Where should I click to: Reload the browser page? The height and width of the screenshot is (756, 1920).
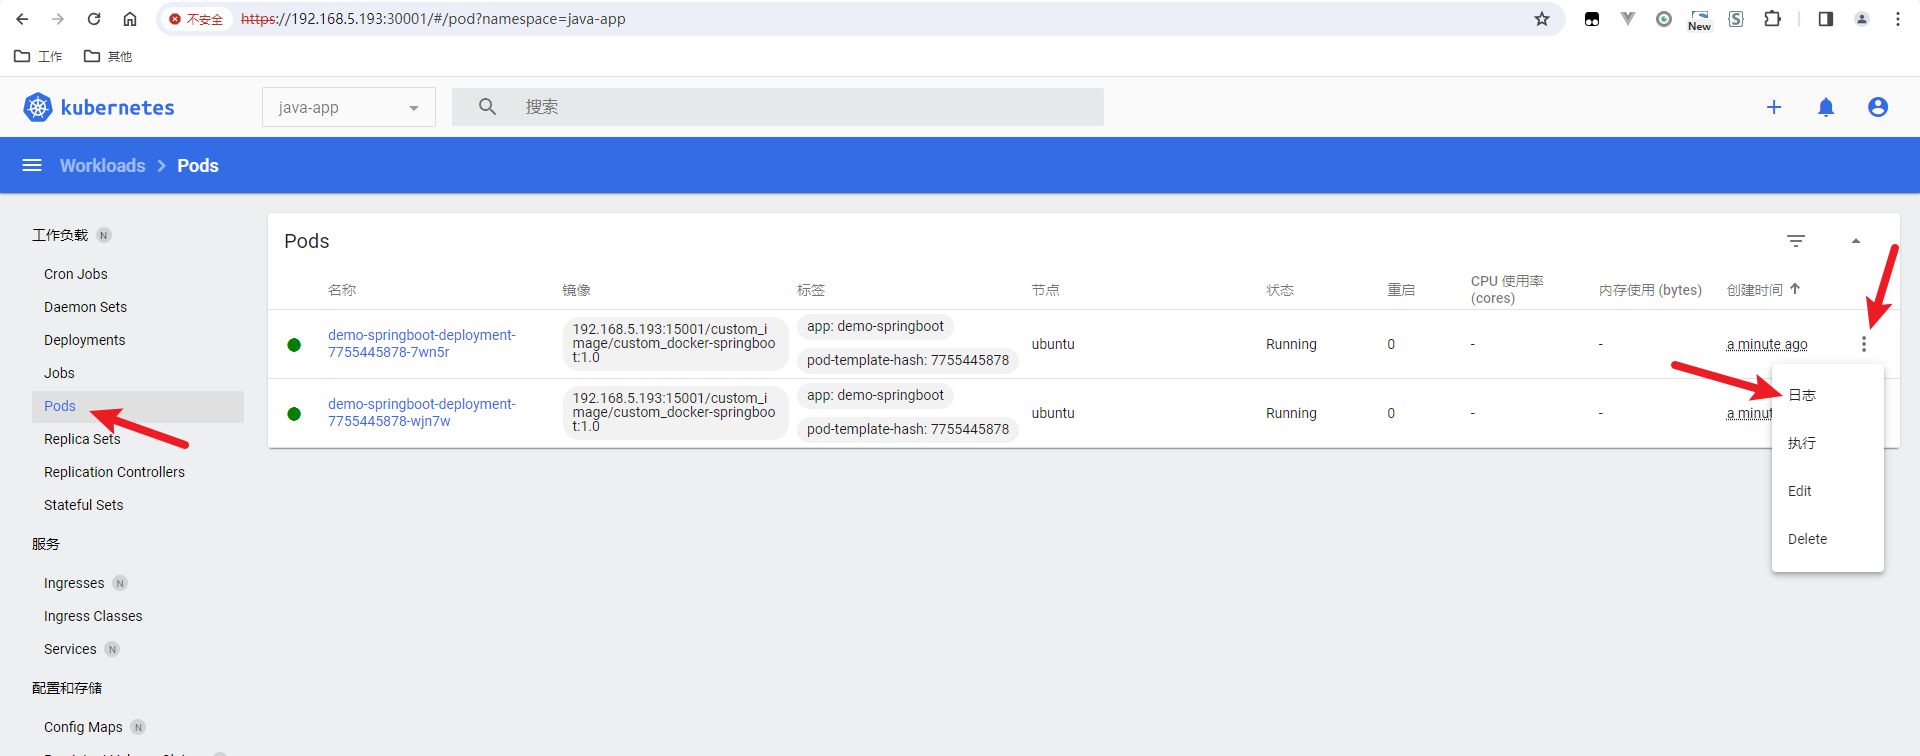pyautogui.click(x=94, y=19)
